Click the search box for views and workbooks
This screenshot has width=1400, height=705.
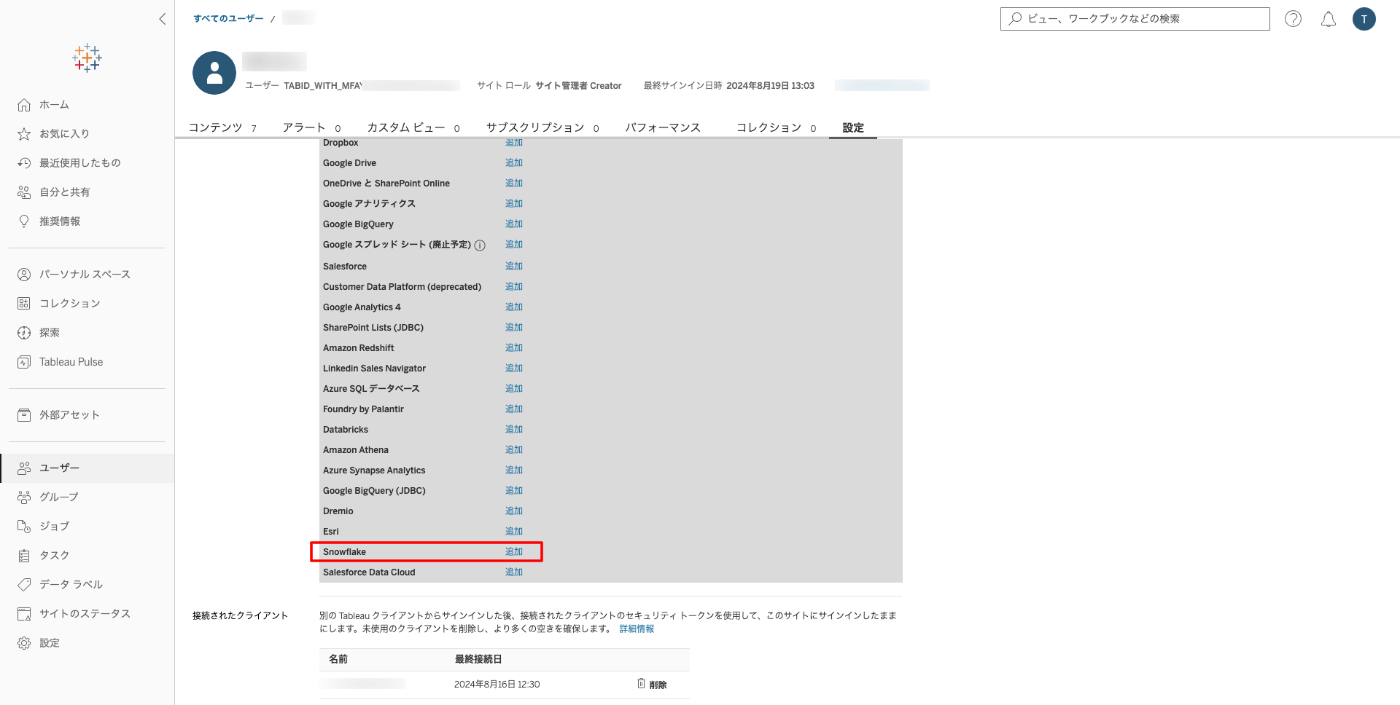(x=1135, y=19)
